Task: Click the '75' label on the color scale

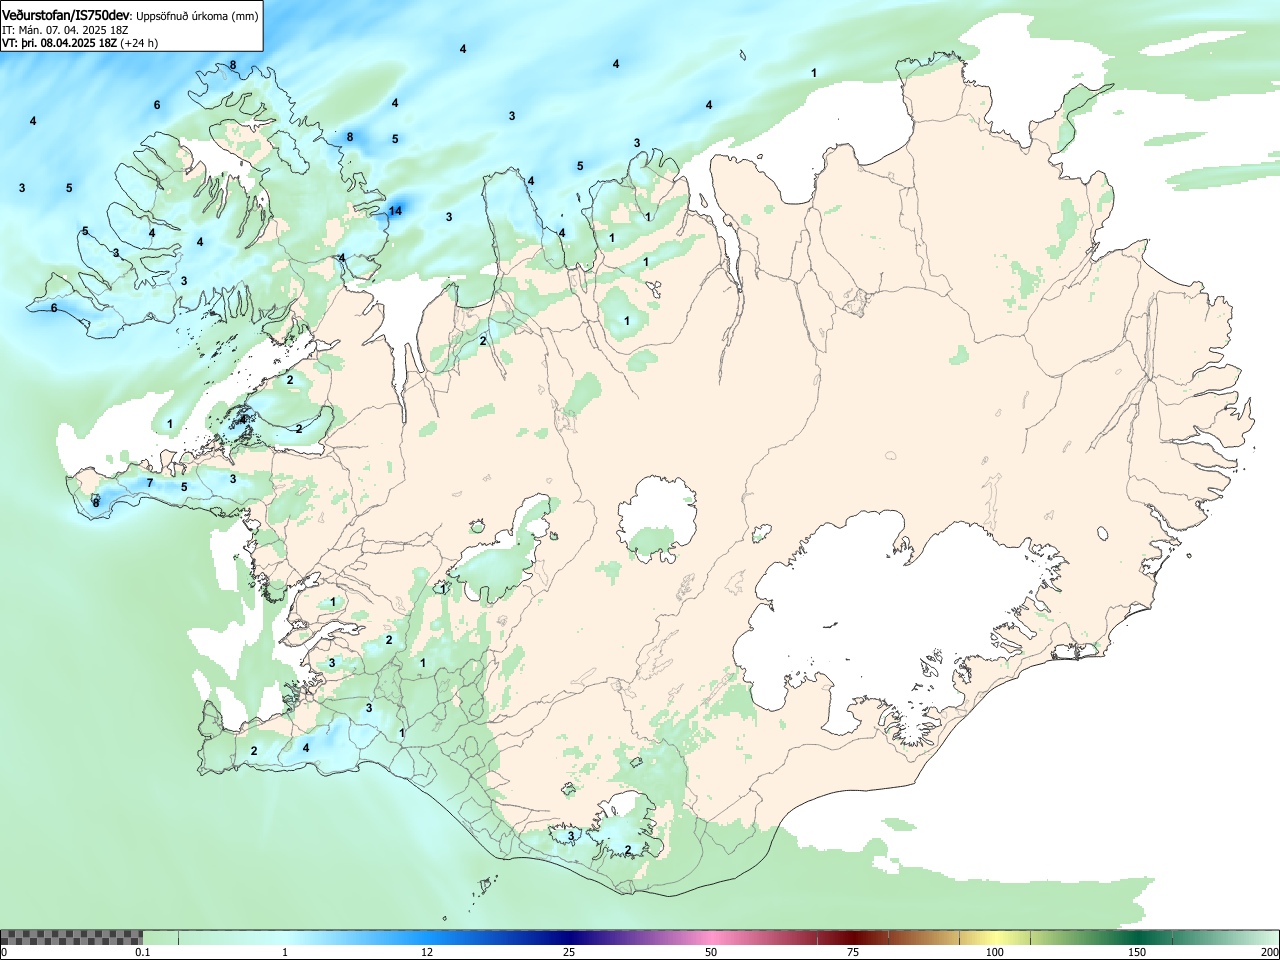Action: pyautogui.click(x=853, y=952)
